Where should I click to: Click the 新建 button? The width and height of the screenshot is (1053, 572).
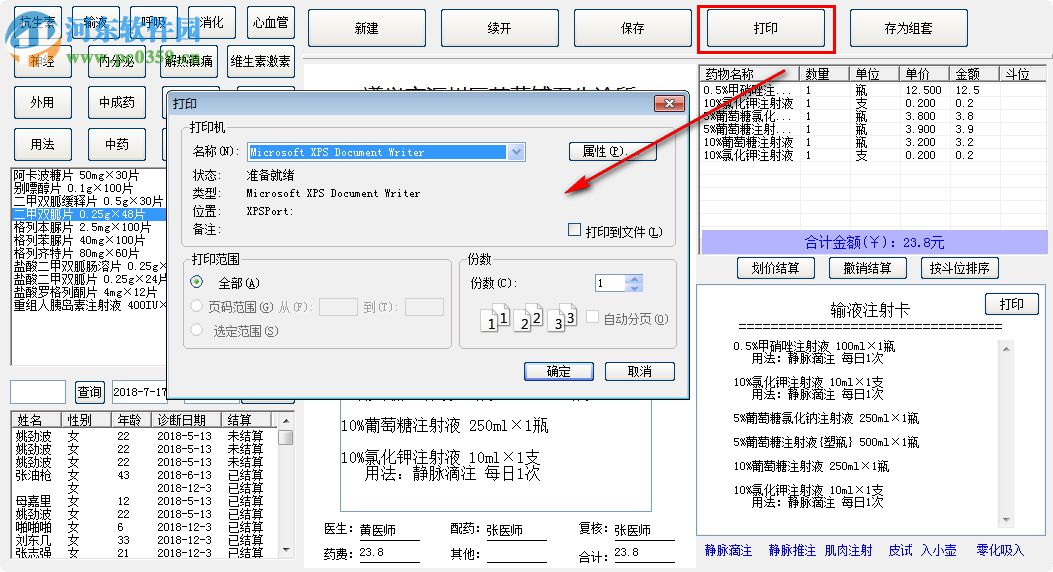coord(367,28)
